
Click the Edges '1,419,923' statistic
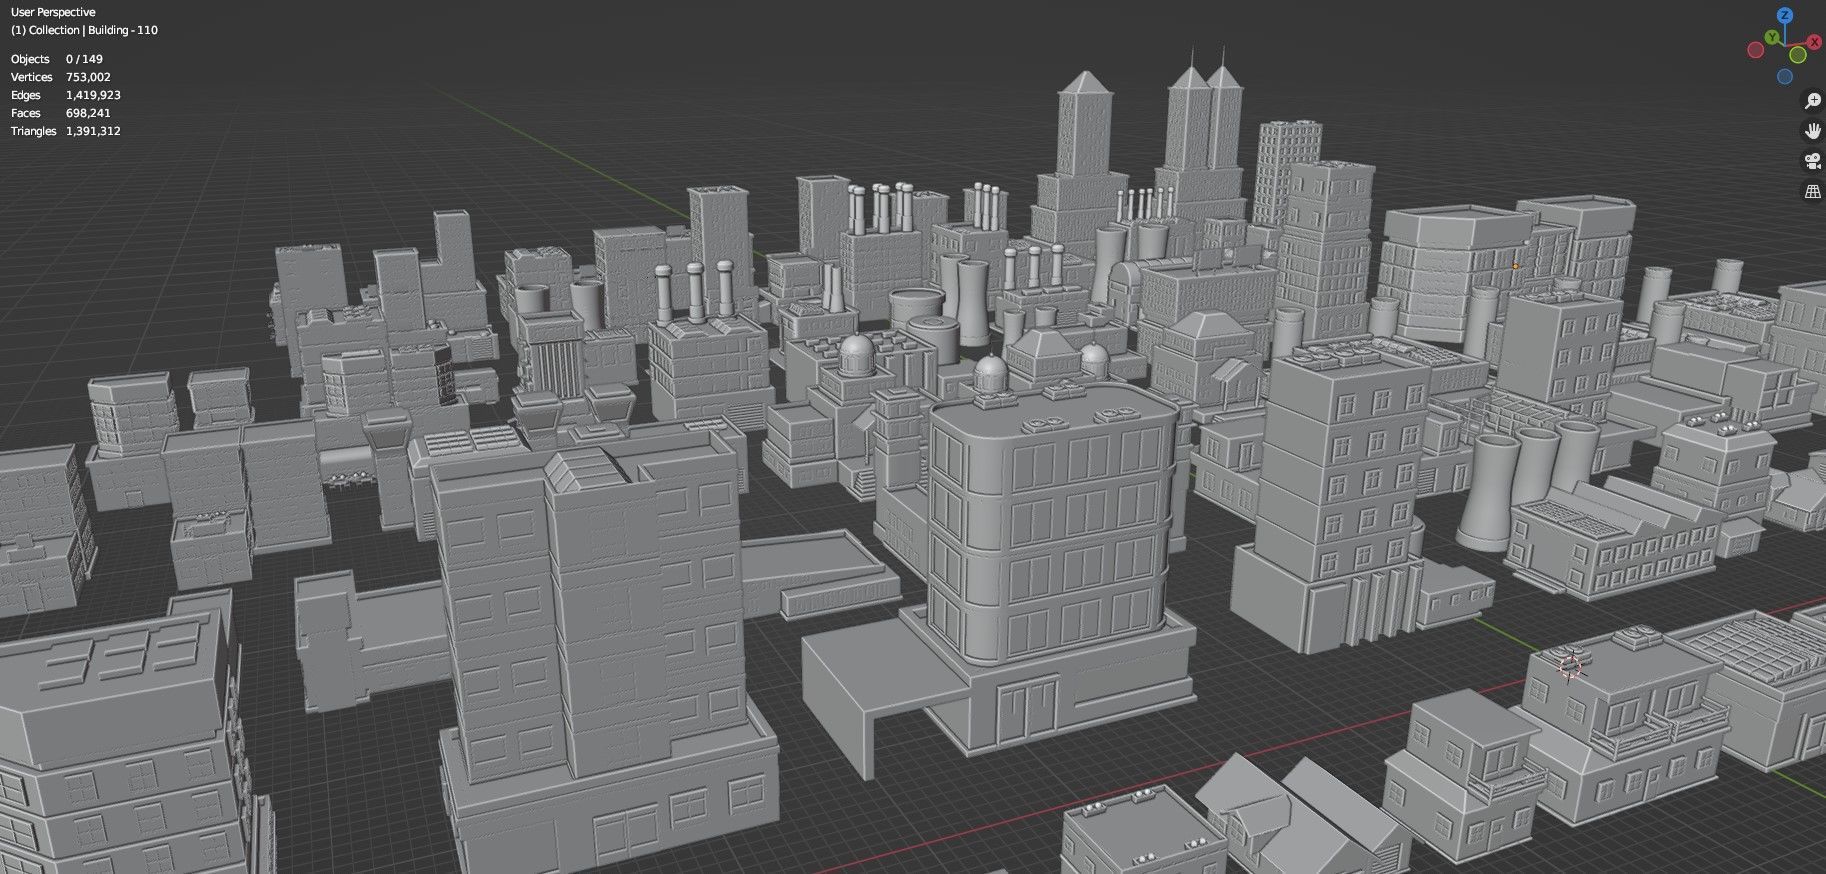point(93,95)
